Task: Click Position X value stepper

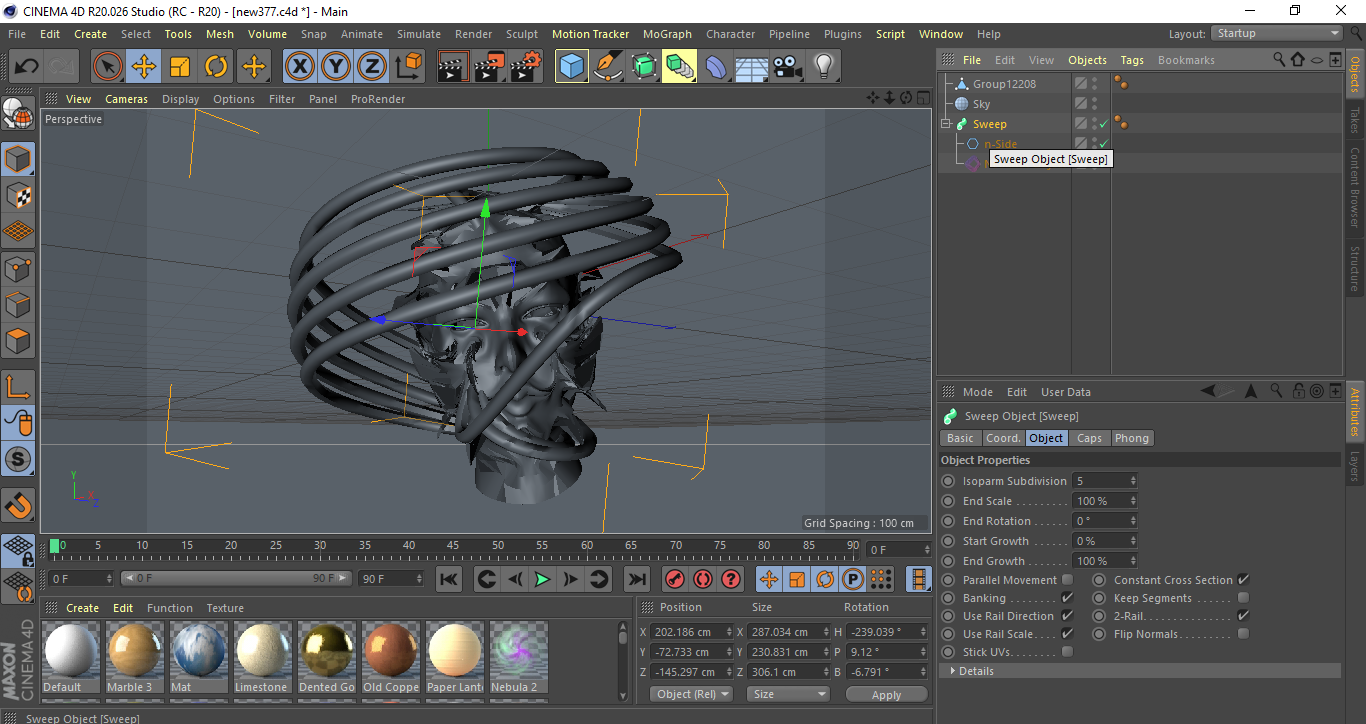Action: [x=728, y=632]
